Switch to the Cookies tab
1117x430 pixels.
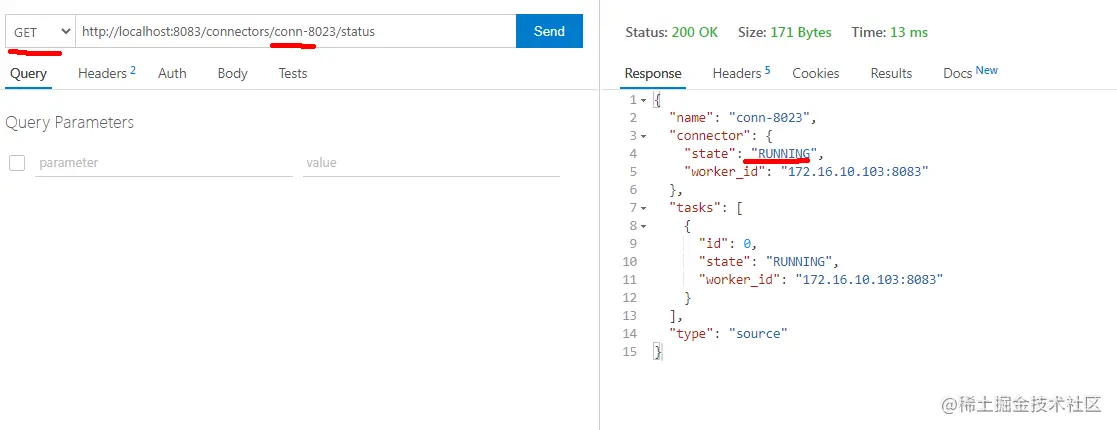point(816,73)
